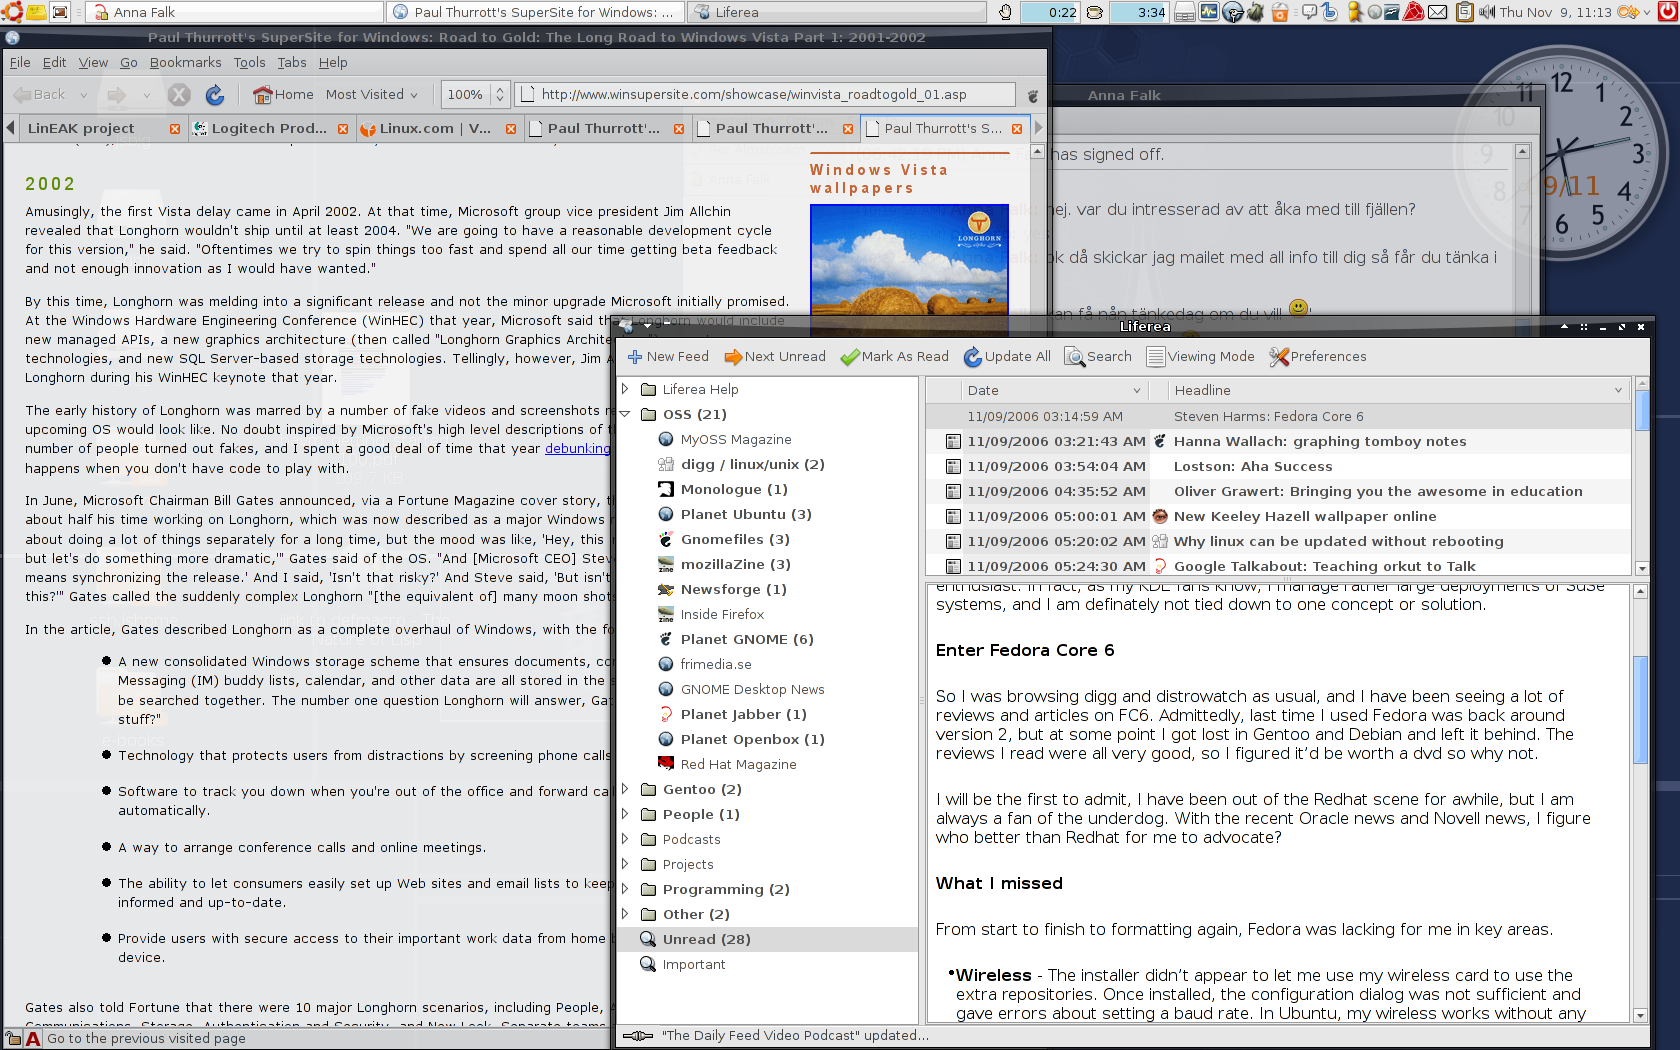The image size is (1680, 1050).
Task: Select Gnomefiles feed
Action: coord(734,539)
